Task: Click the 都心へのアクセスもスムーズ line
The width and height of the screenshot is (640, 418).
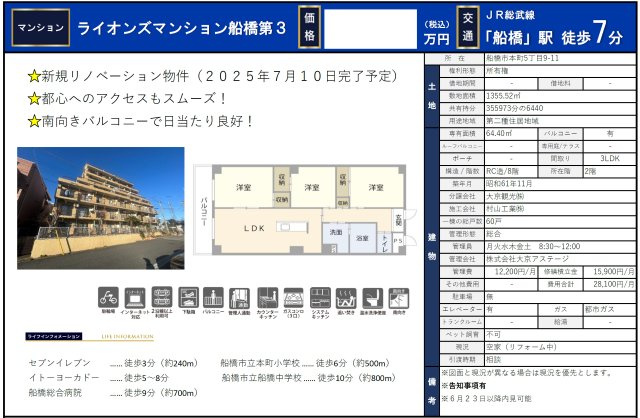Action: (x=127, y=98)
